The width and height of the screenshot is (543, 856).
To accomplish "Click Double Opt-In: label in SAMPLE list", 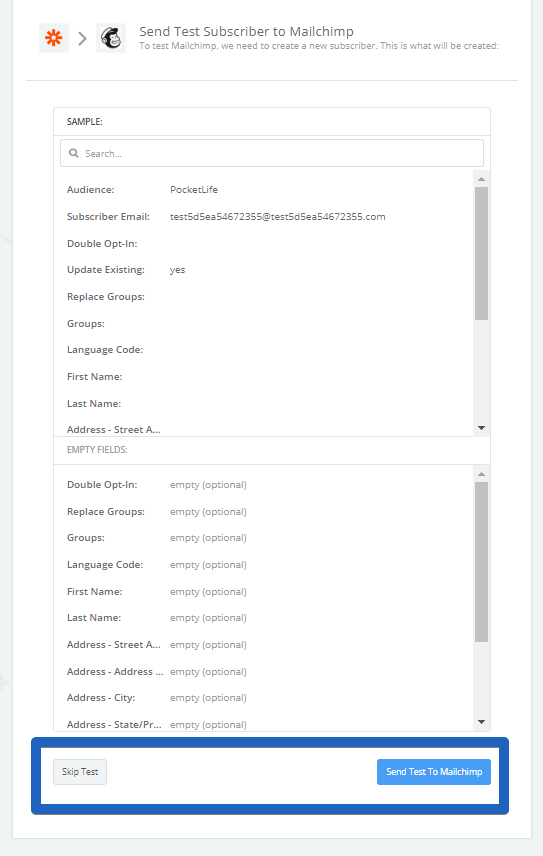I will pyautogui.click(x=102, y=243).
